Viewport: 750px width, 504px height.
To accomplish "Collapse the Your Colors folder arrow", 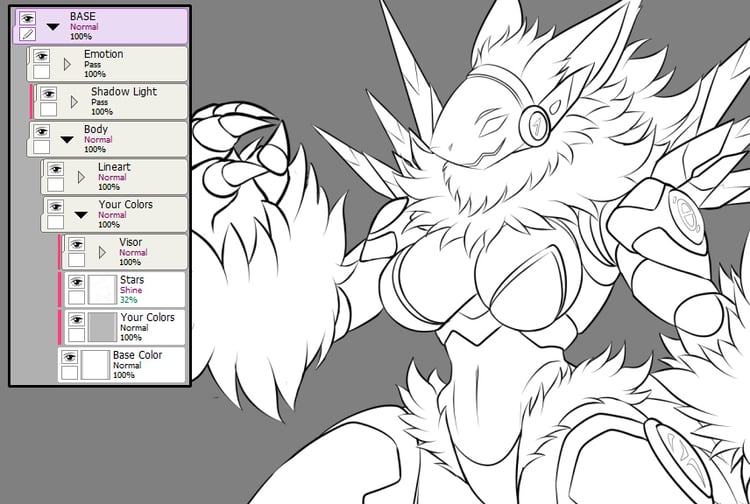I will pyautogui.click(x=81, y=215).
